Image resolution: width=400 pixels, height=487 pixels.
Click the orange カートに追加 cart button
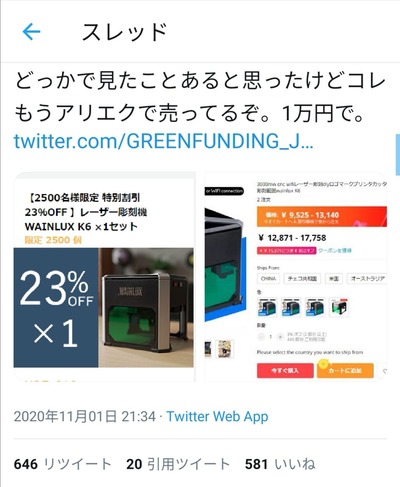click(x=345, y=370)
